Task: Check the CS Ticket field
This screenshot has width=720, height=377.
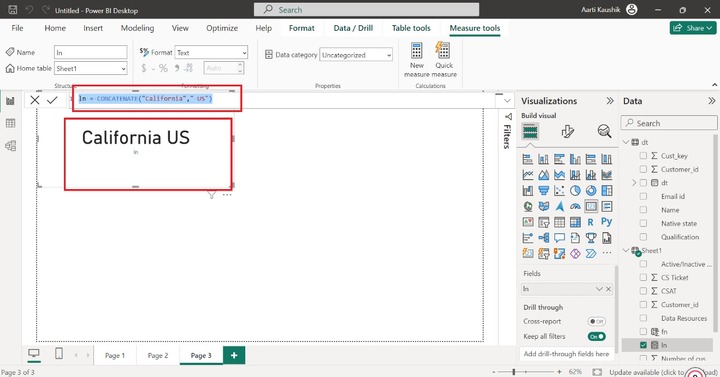Action: pos(643,277)
